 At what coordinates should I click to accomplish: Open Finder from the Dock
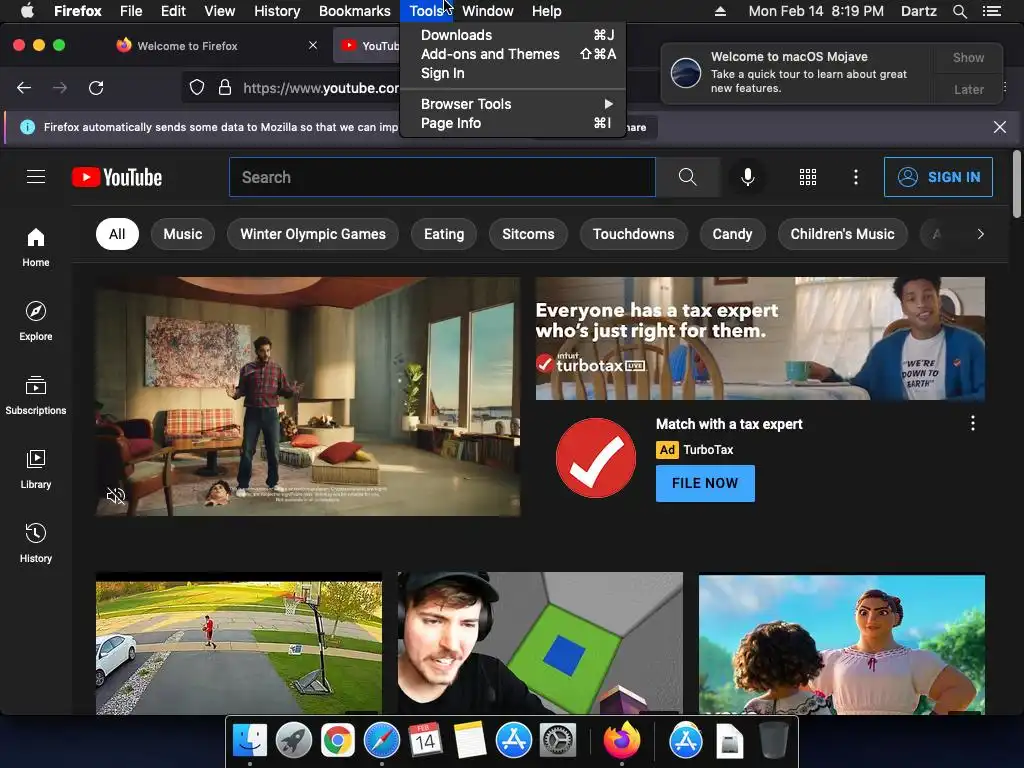click(250, 740)
